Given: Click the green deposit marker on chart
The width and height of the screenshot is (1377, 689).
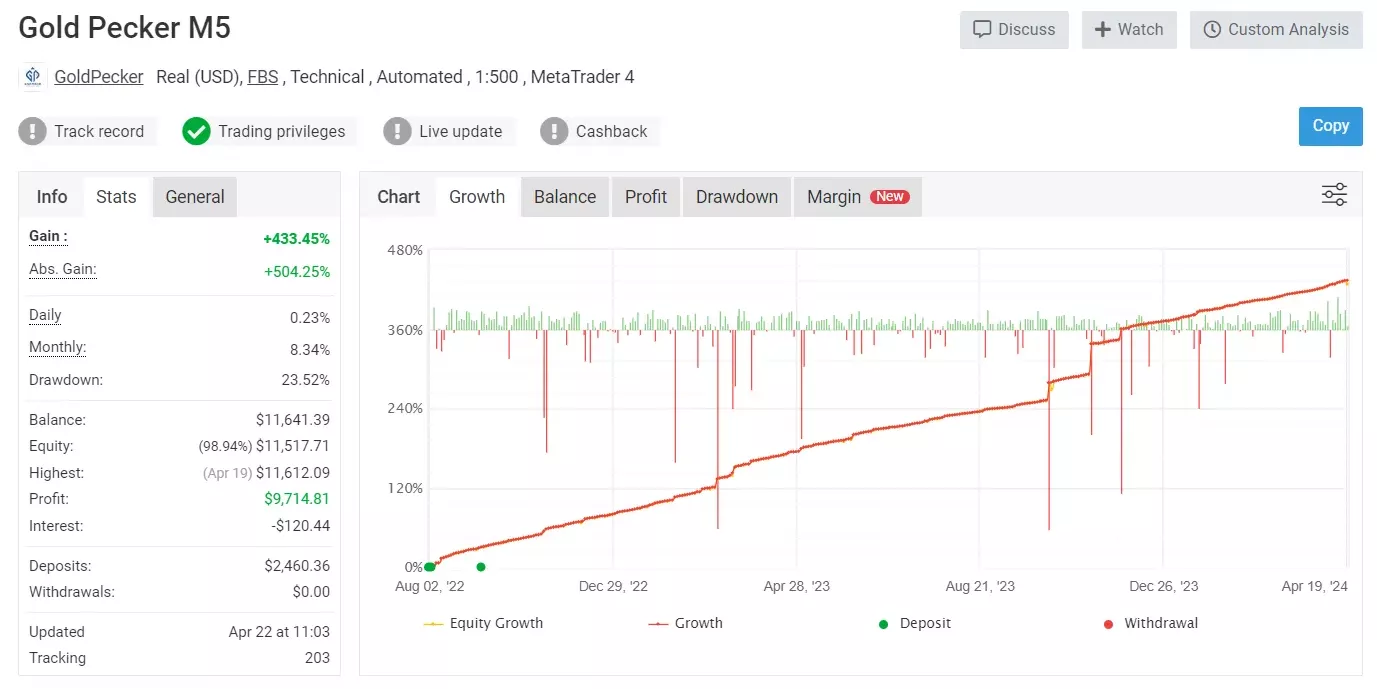Looking at the screenshot, I should (x=481, y=567).
